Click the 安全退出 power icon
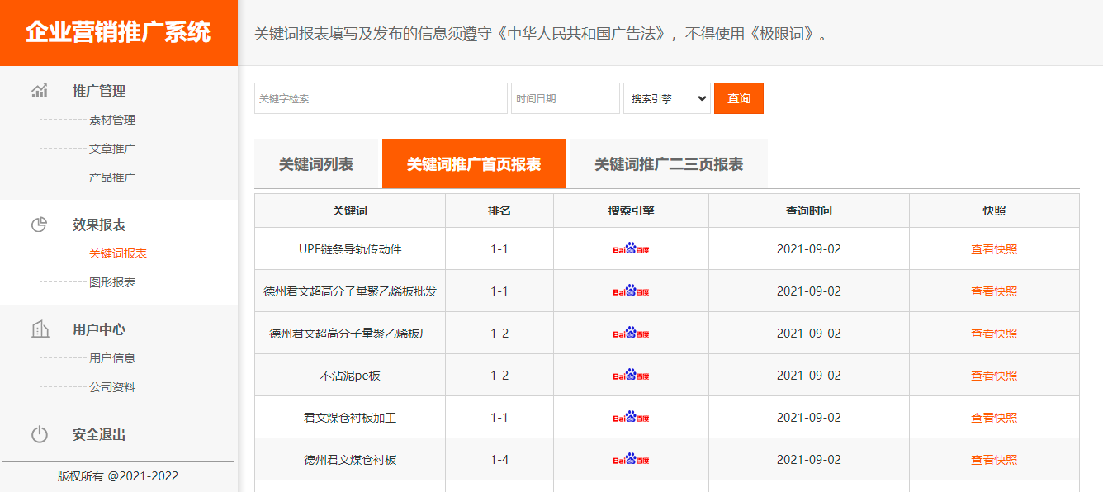The height and width of the screenshot is (493, 1104). tap(39, 435)
